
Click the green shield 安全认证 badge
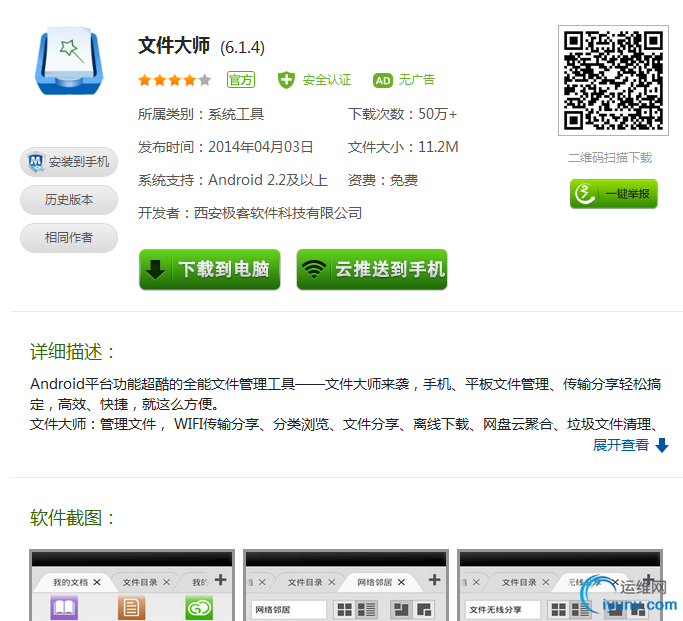click(314, 80)
